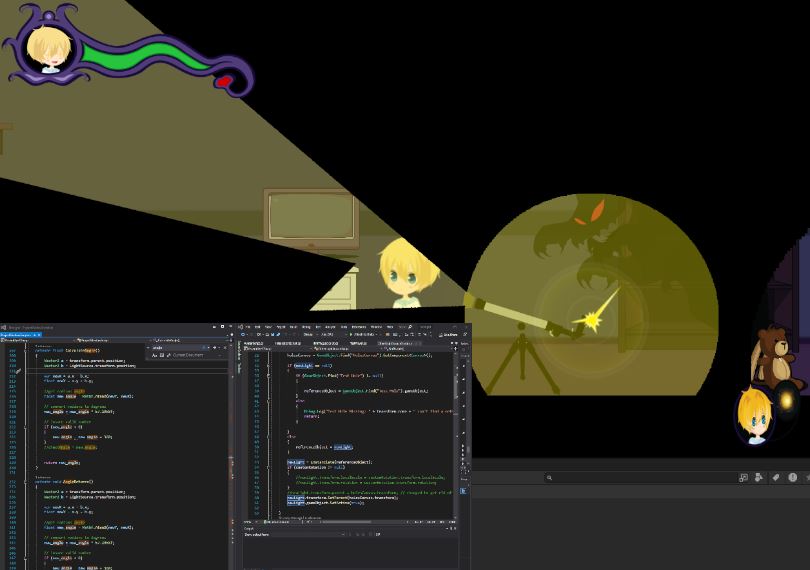Screen dimensions: 810x570
Task: Click the 'return new_angle;' line
Action: (61, 463)
